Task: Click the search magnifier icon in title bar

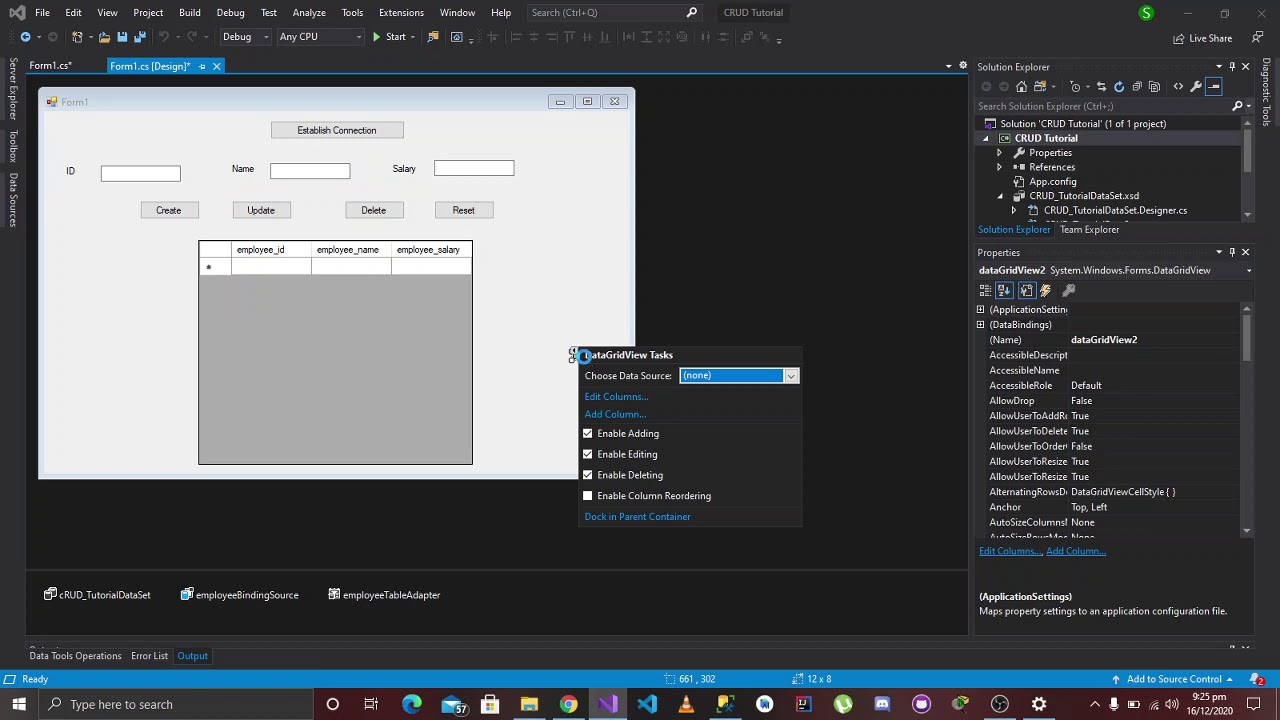Action: [691, 12]
